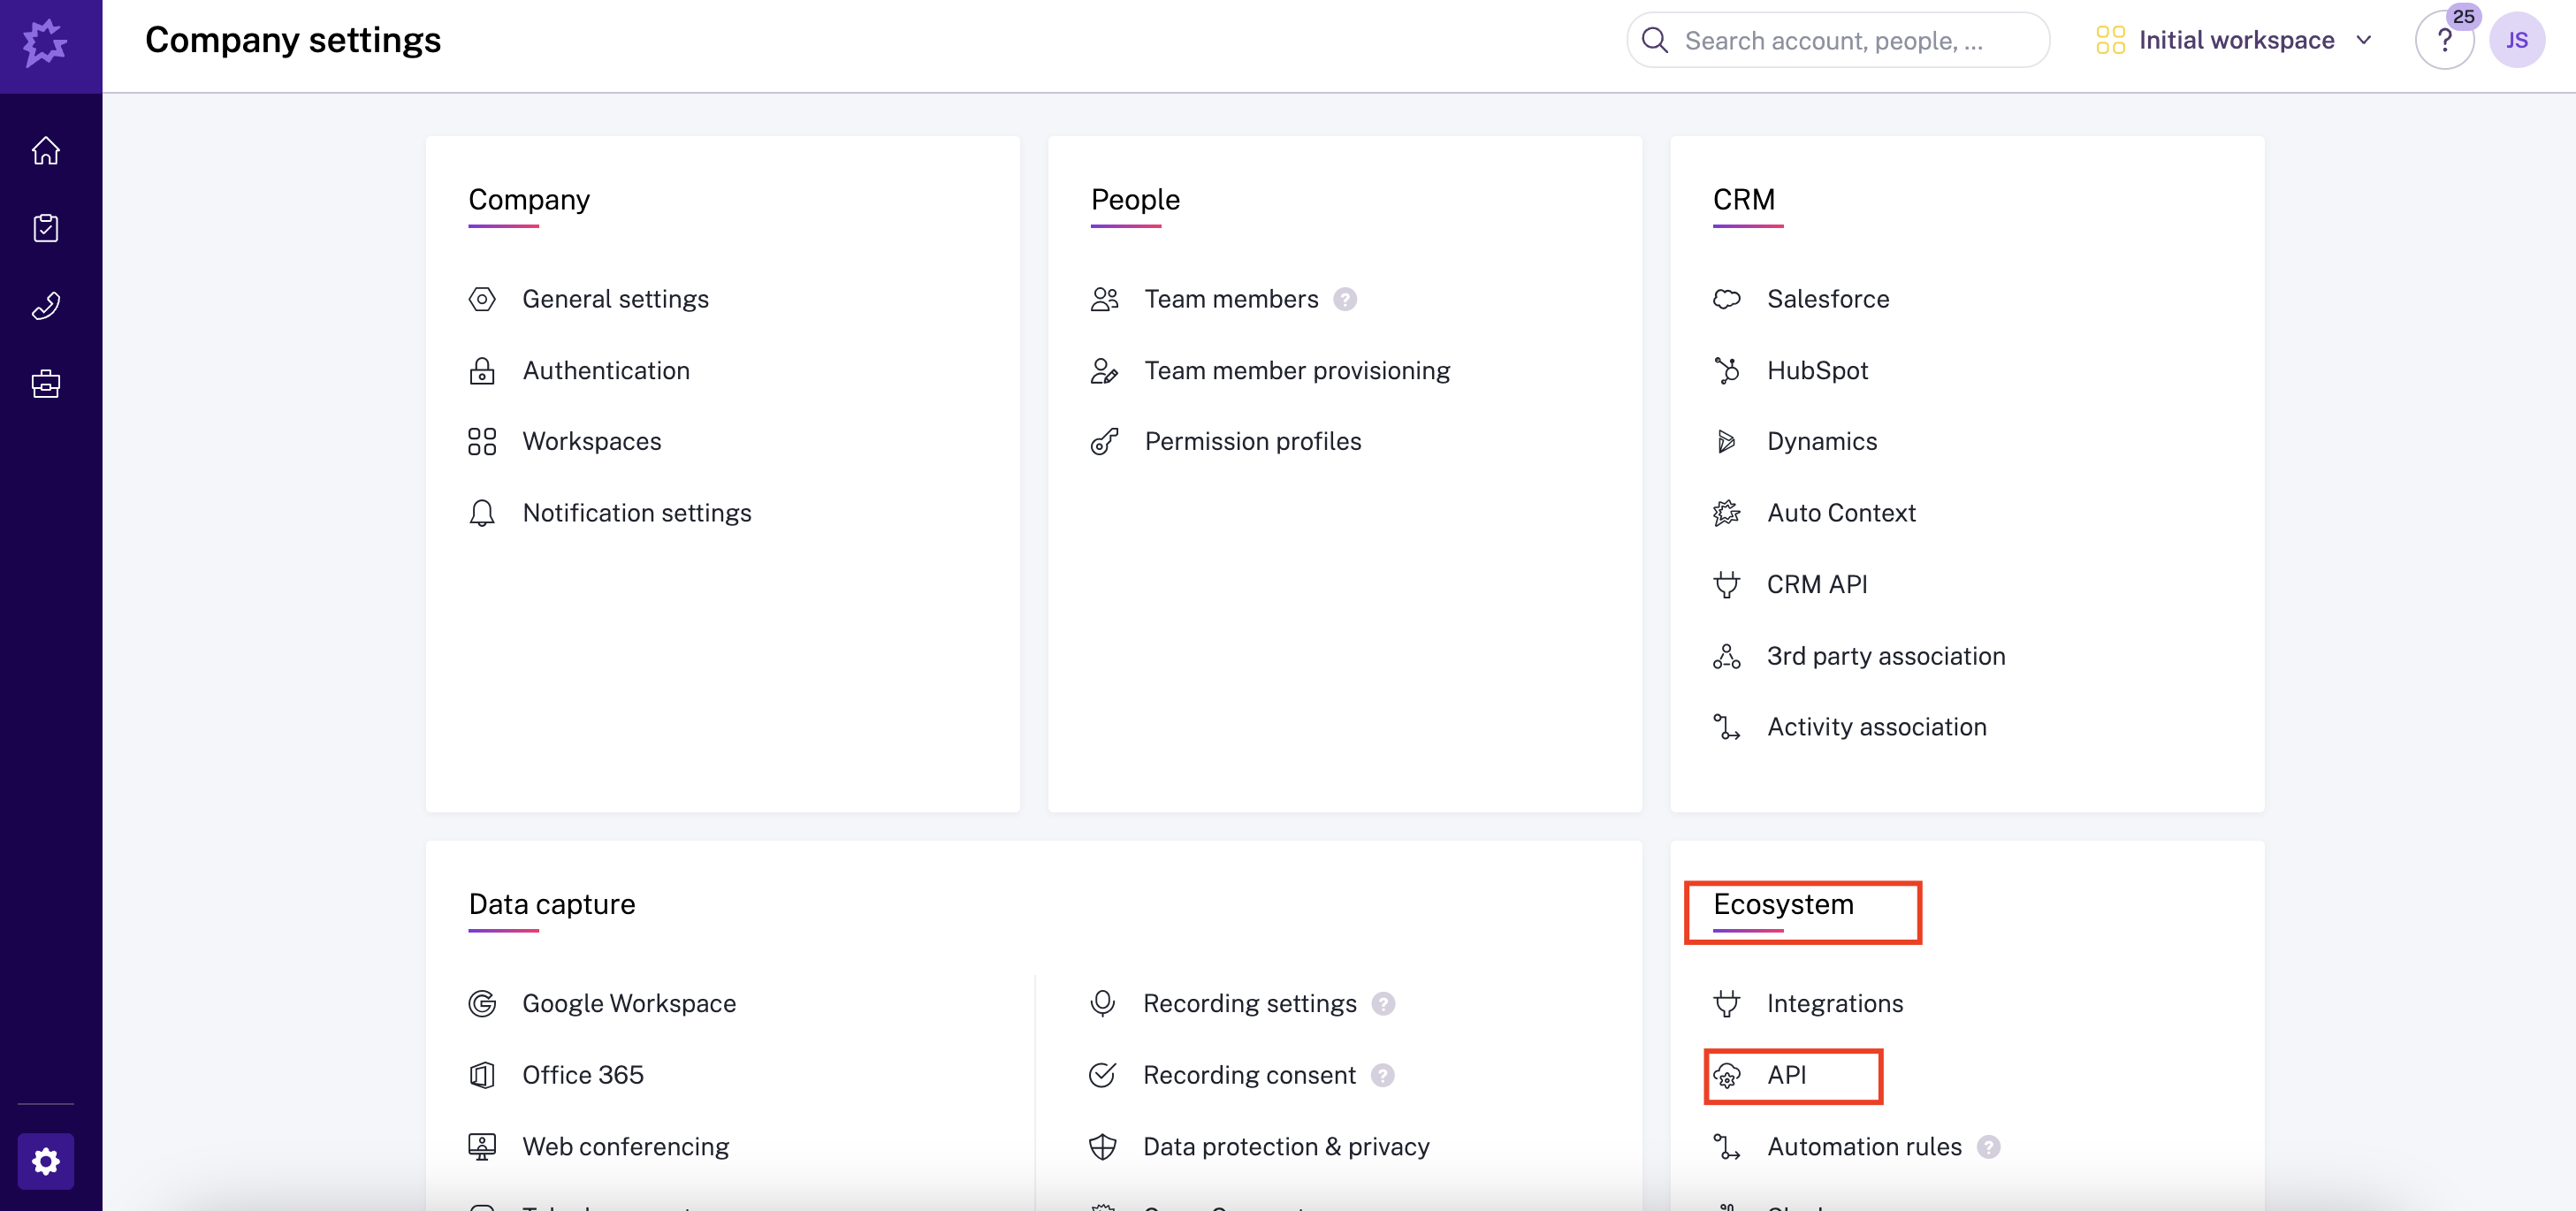
Task: Click the help icon beside Recording settings
Action: pyautogui.click(x=1384, y=1004)
